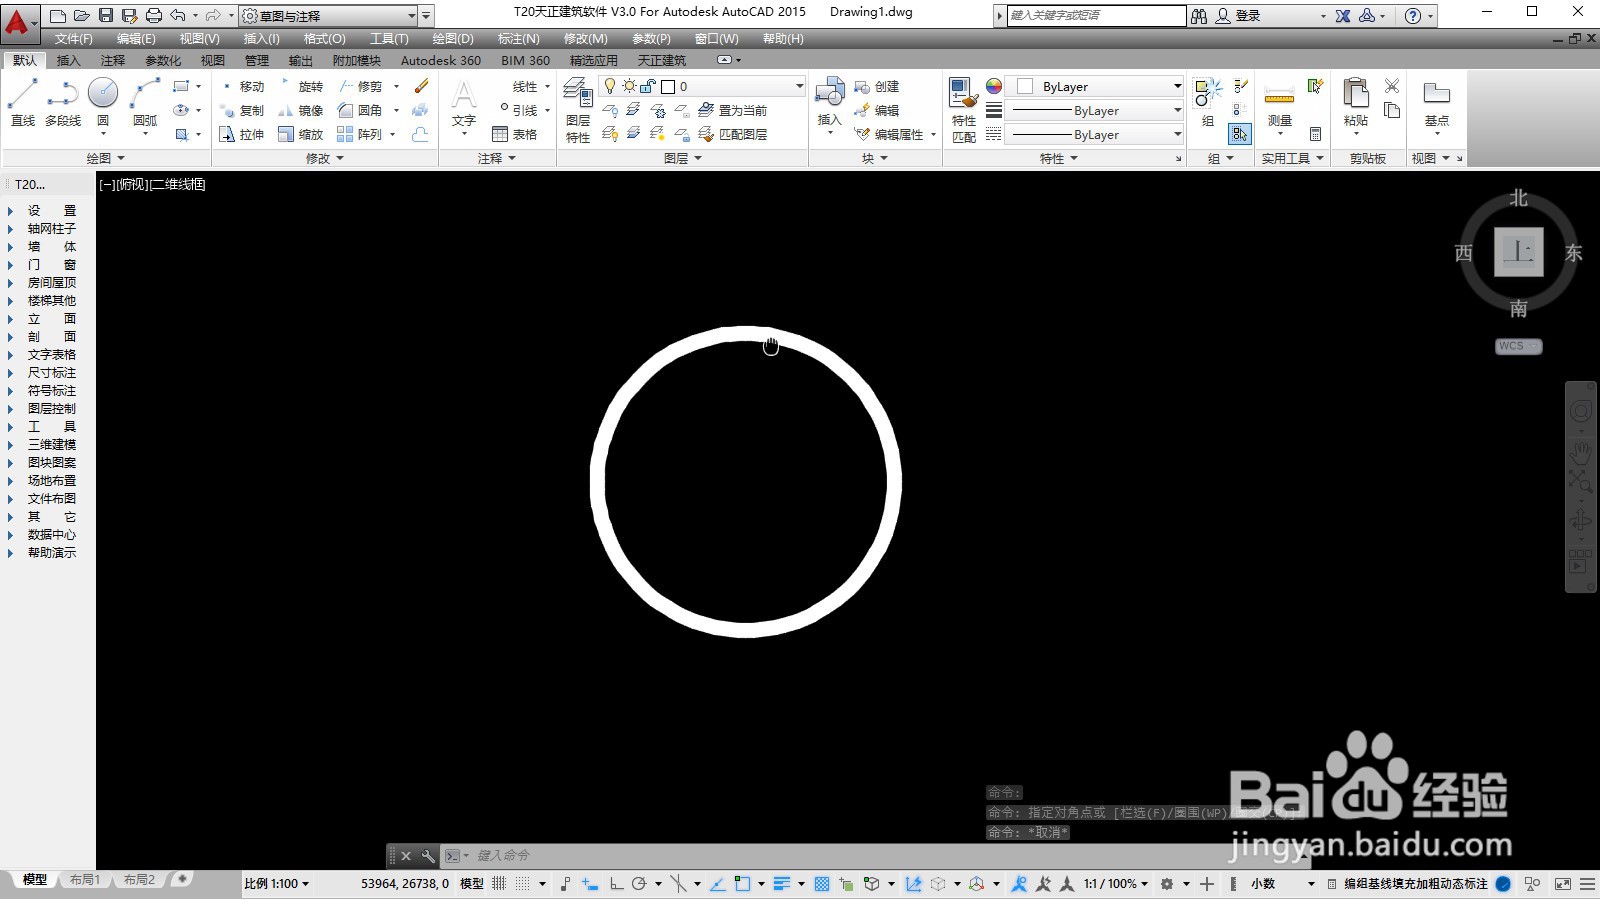Screen dimensions: 1600x900
Task: Toggle snap mode in status bar
Action: (x=522, y=884)
